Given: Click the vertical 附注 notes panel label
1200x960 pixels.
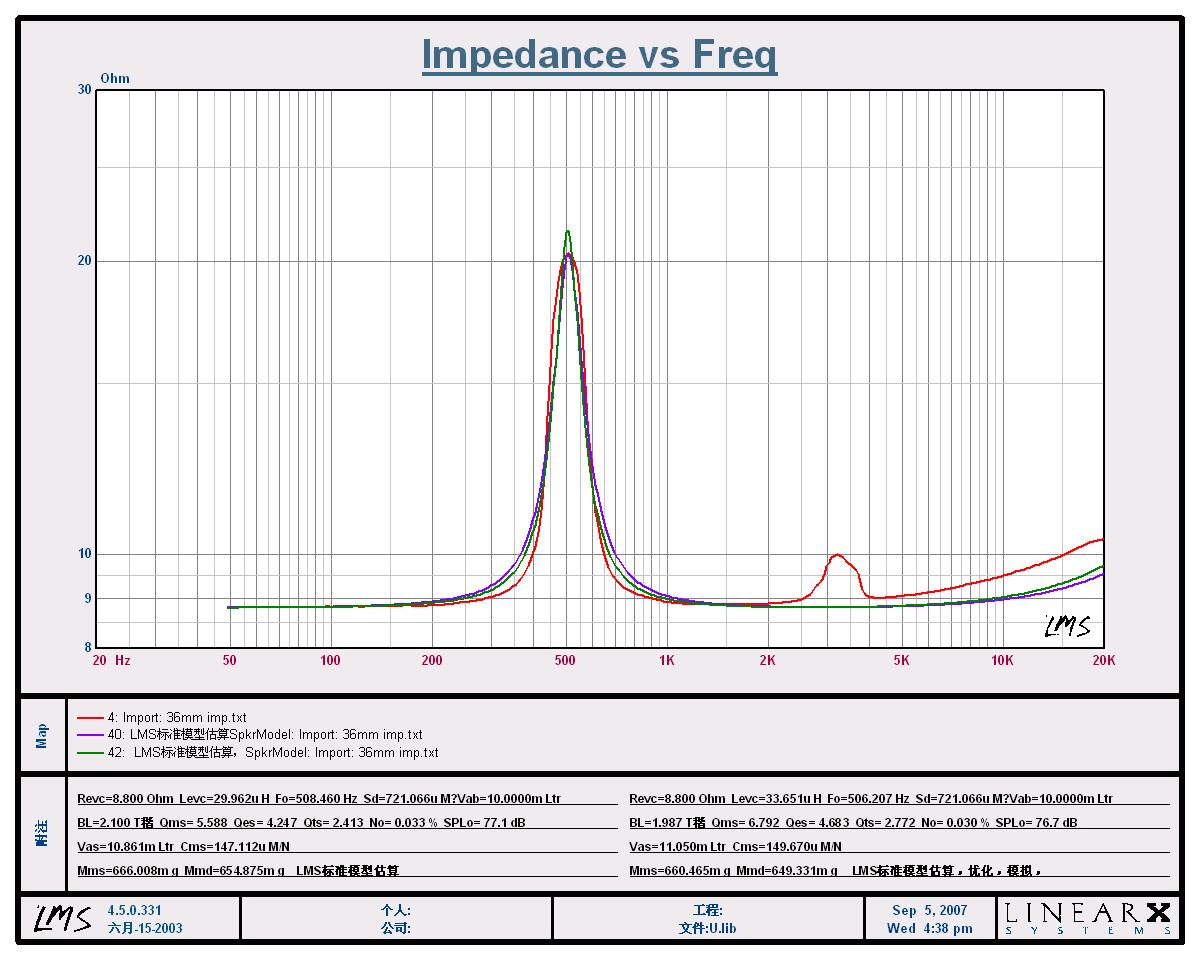Looking at the screenshot, I should pos(42,834).
